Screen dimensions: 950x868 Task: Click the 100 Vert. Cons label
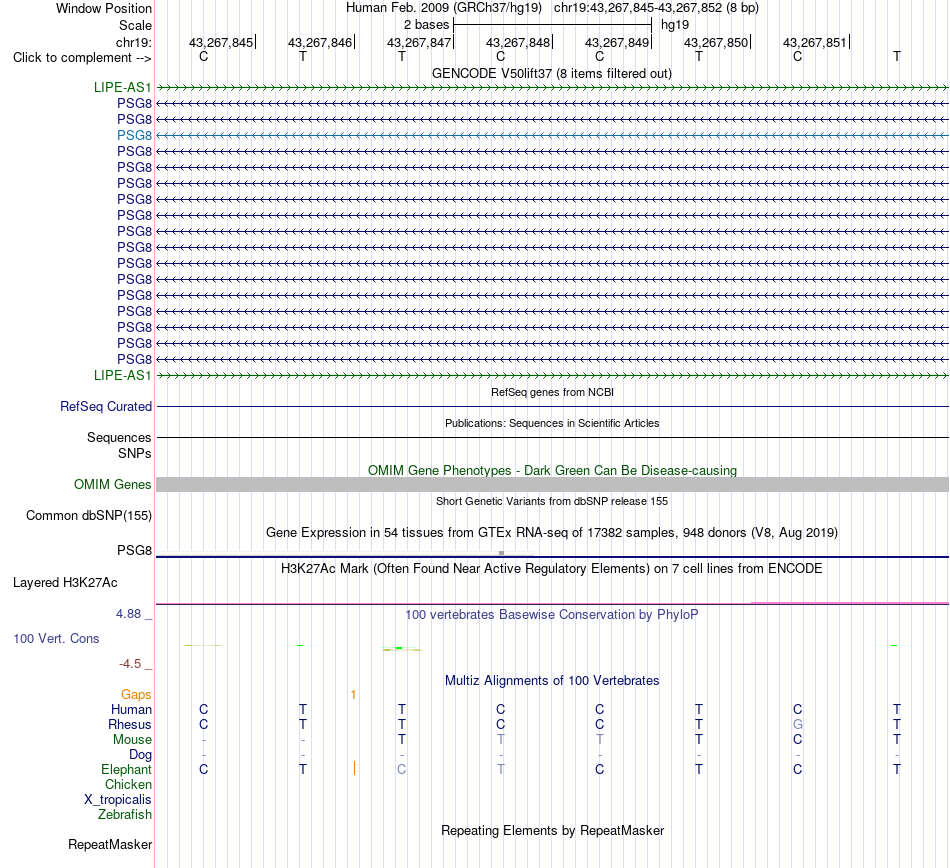pos(56,638)
